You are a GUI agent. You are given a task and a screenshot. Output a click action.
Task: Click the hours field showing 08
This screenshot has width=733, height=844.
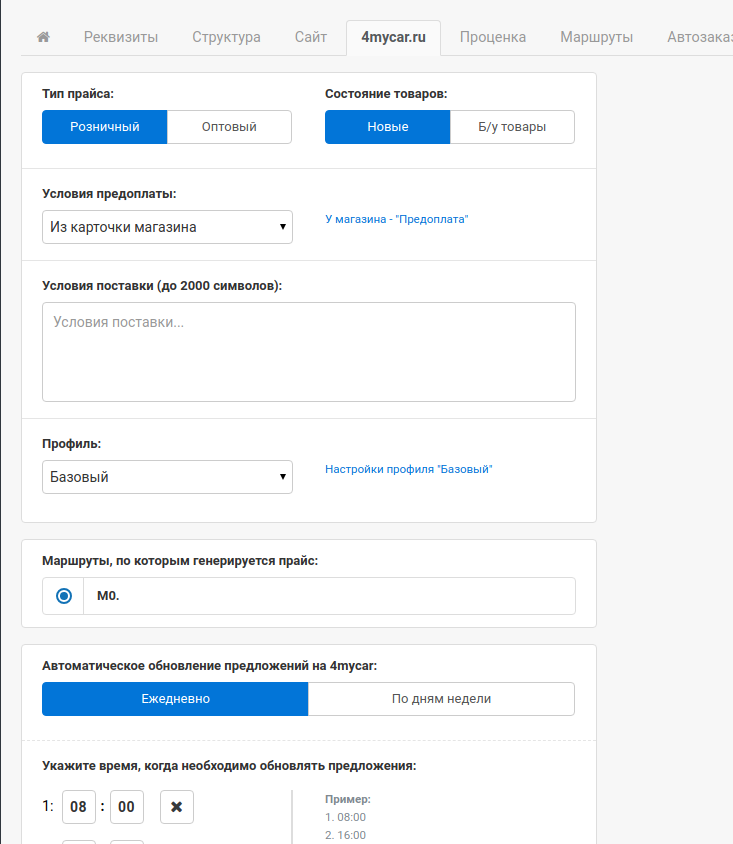79,807
